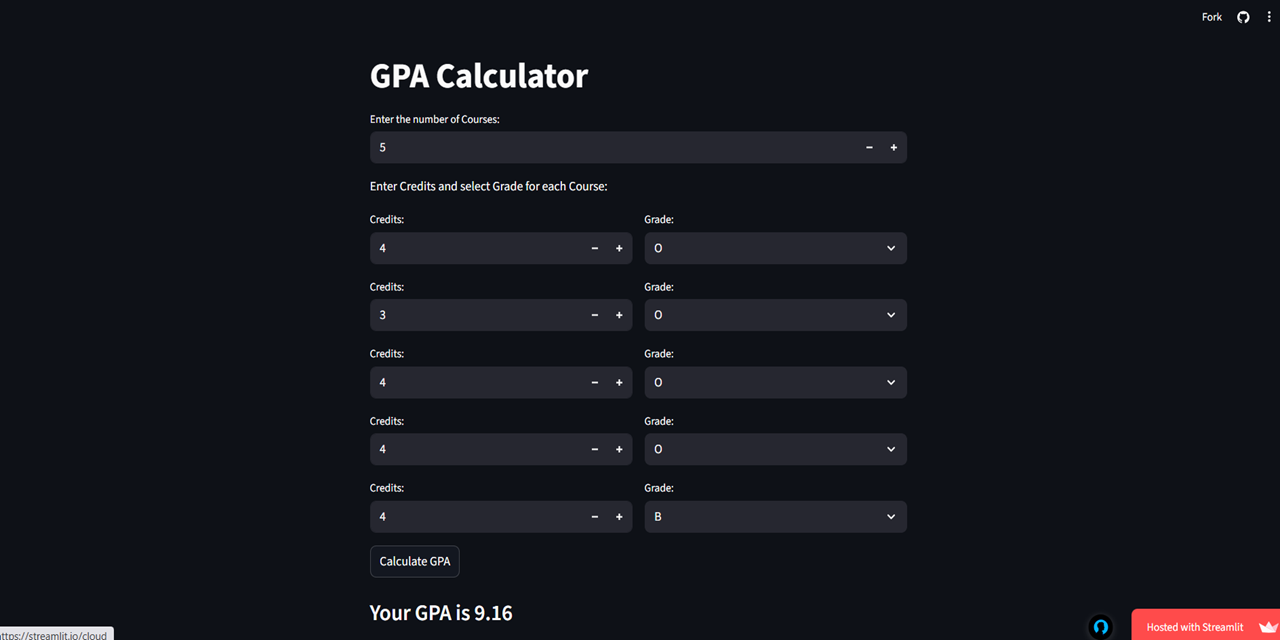The width and height of the screenshot is (1280, 640).
Task: Increment third course credits using plus
Action: point(619,382)
